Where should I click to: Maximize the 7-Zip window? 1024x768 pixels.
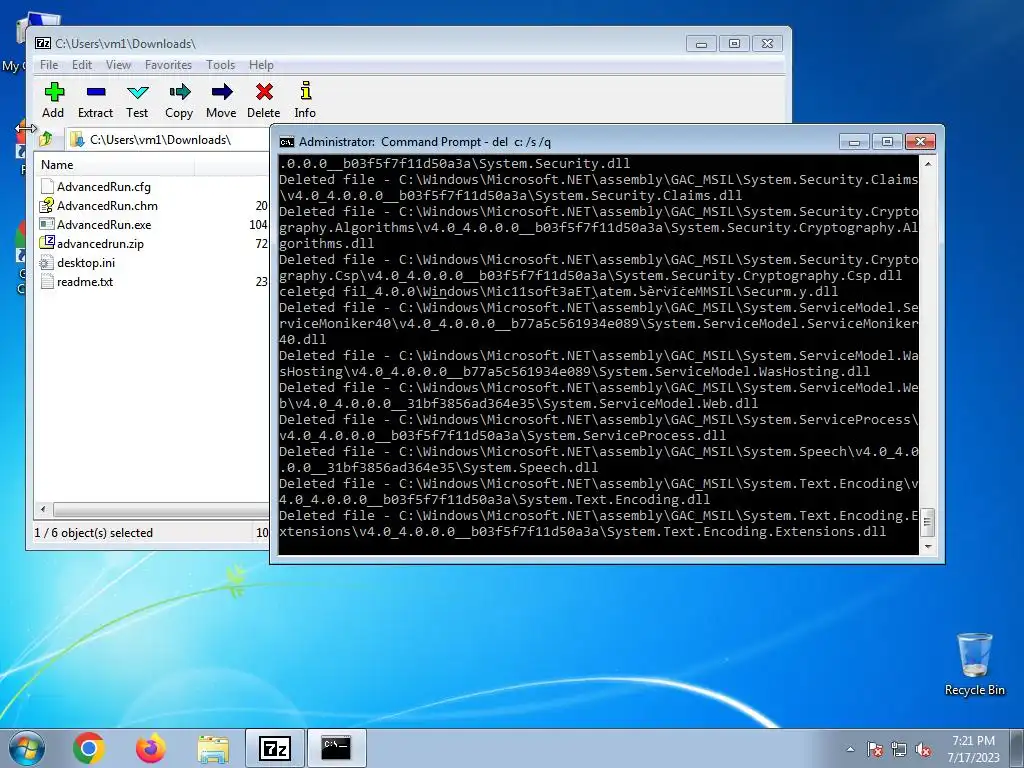(x=734, y=44)
